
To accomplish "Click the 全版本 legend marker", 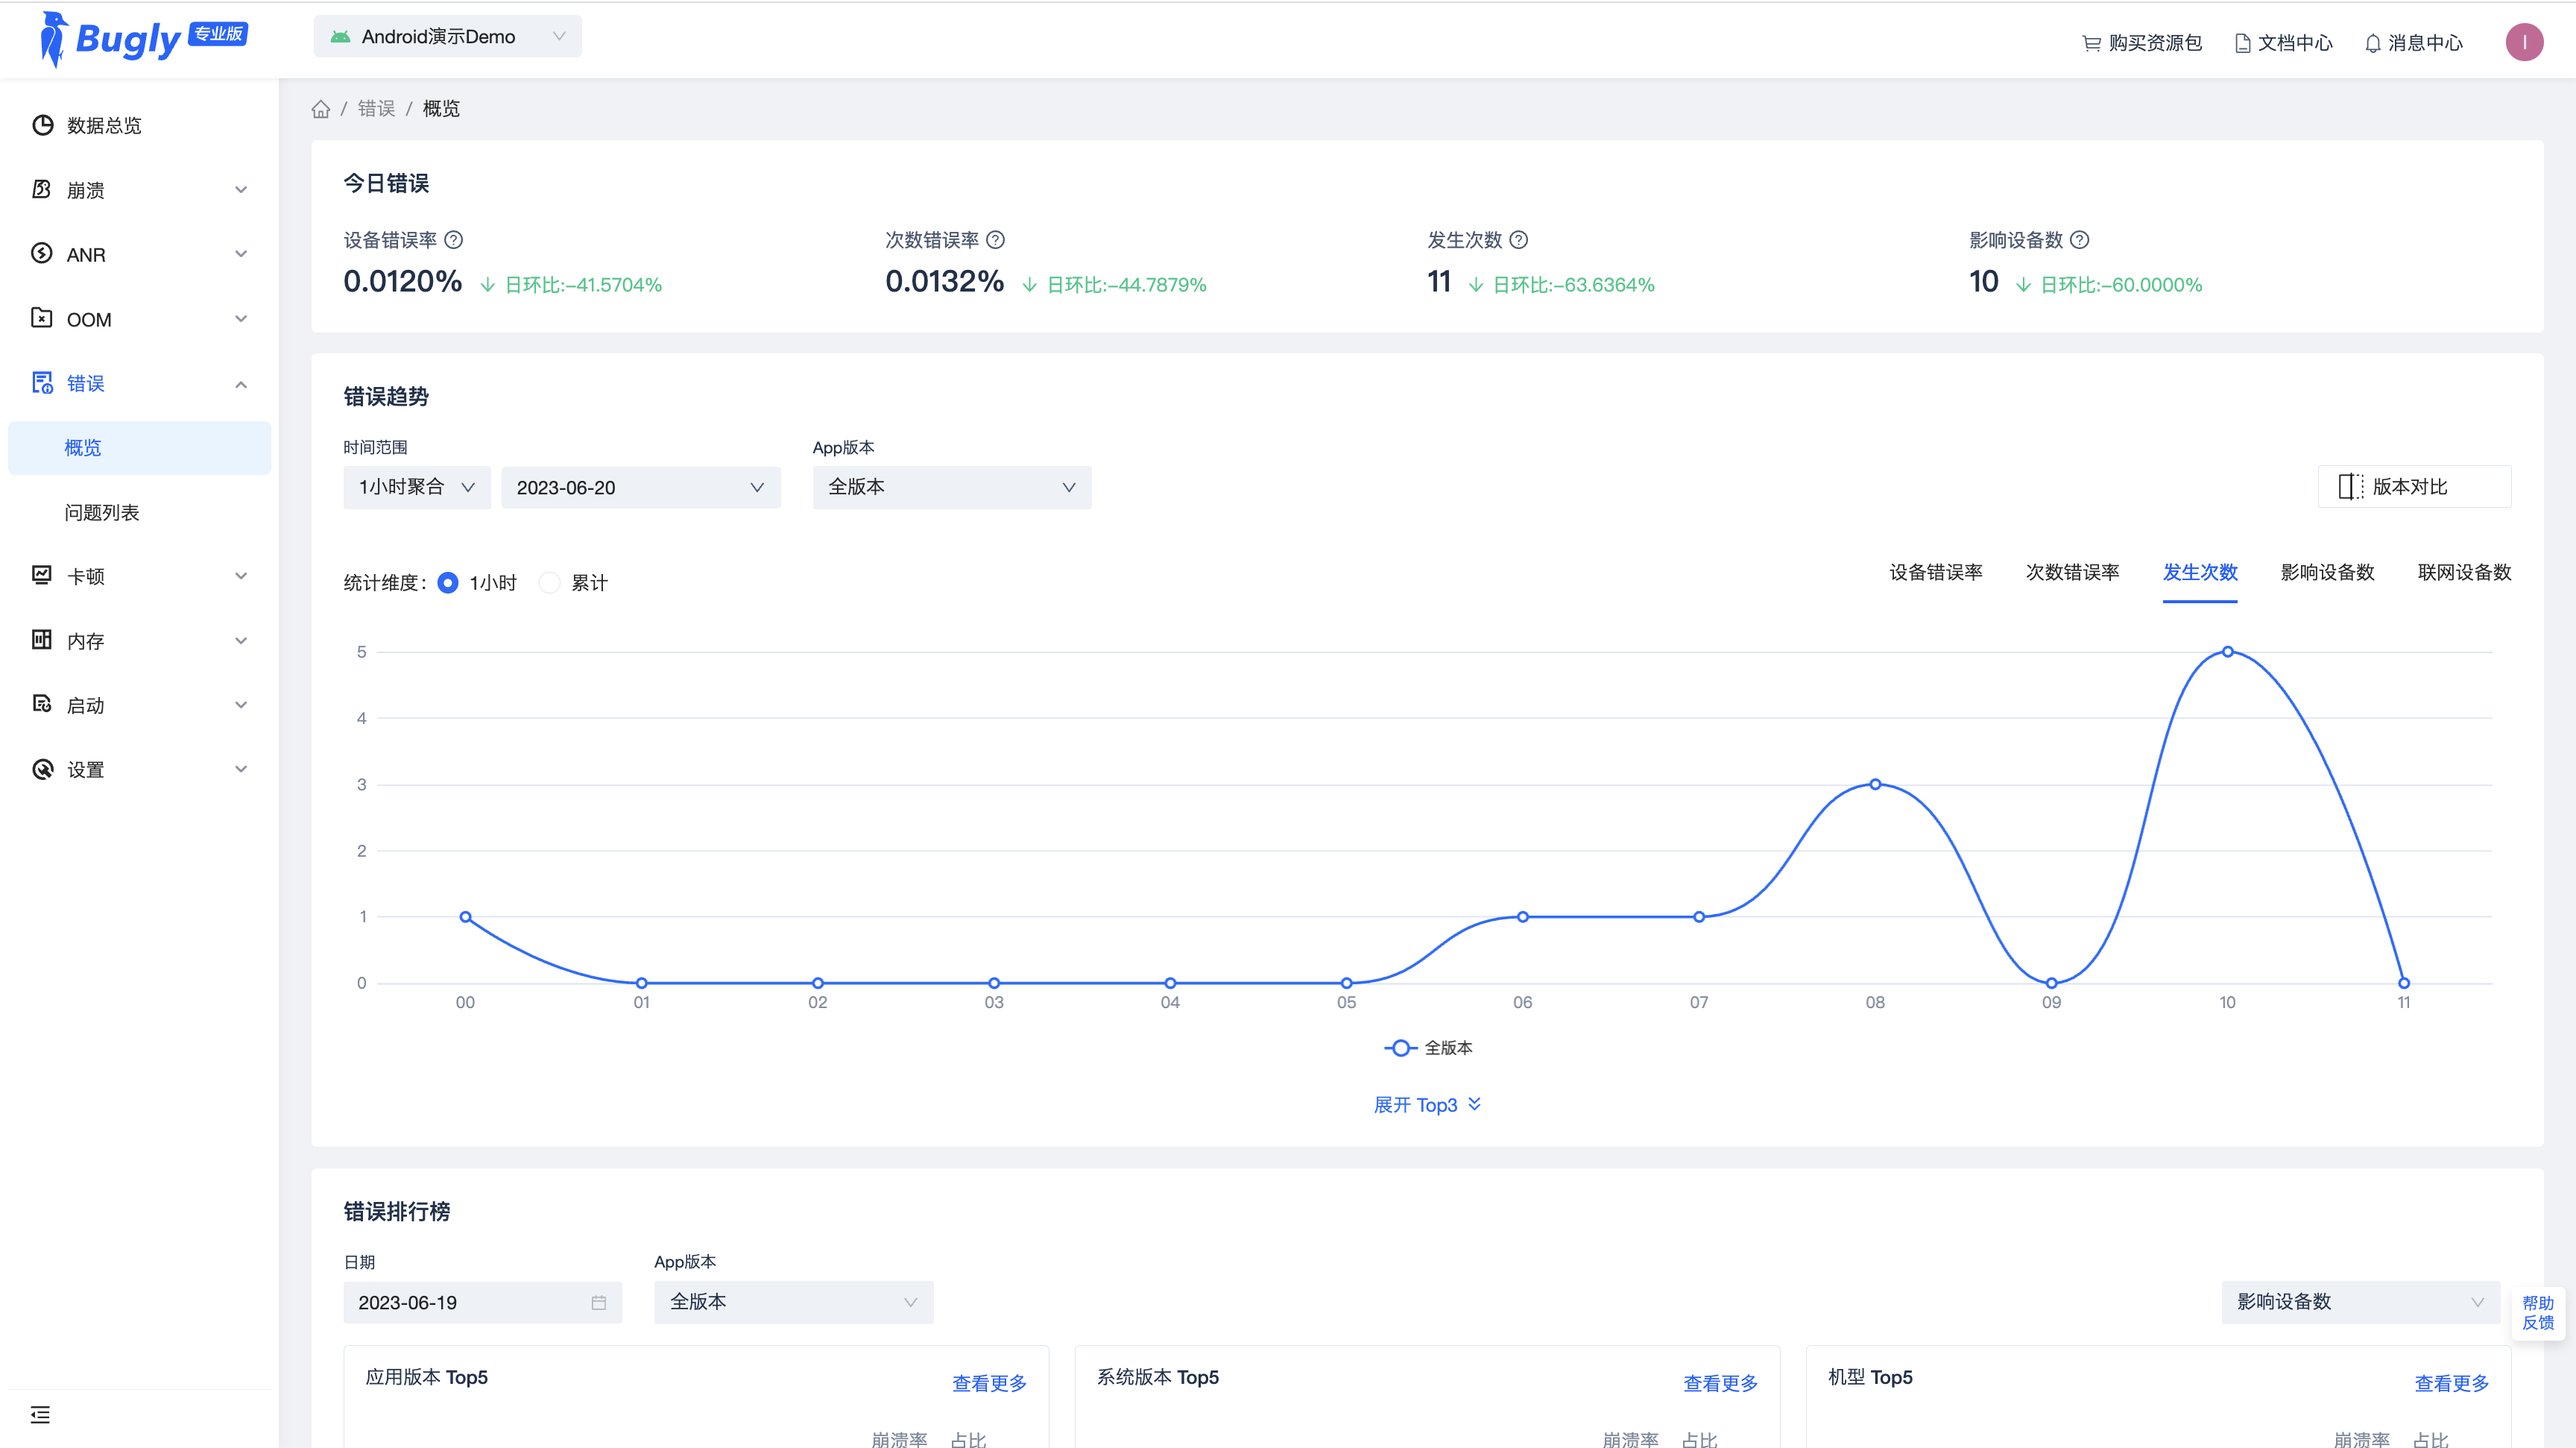I will (1400, 1048).
